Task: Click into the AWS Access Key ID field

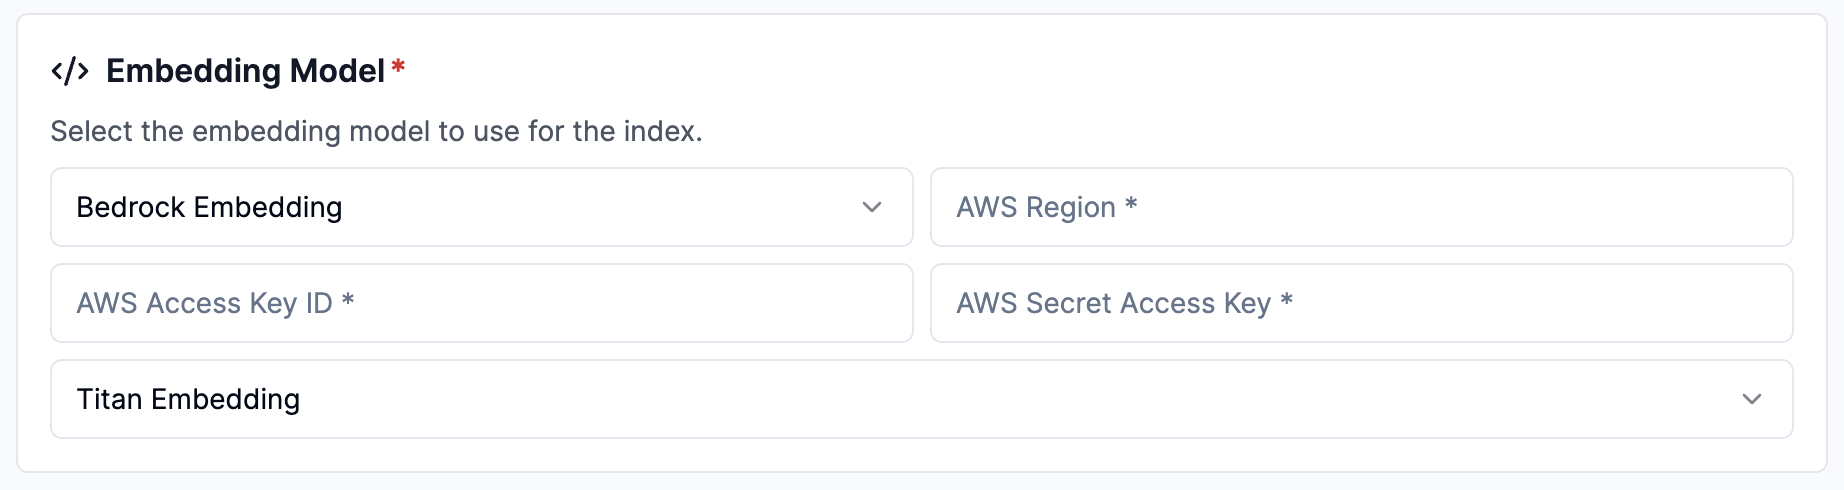Action: coord(481,303)
